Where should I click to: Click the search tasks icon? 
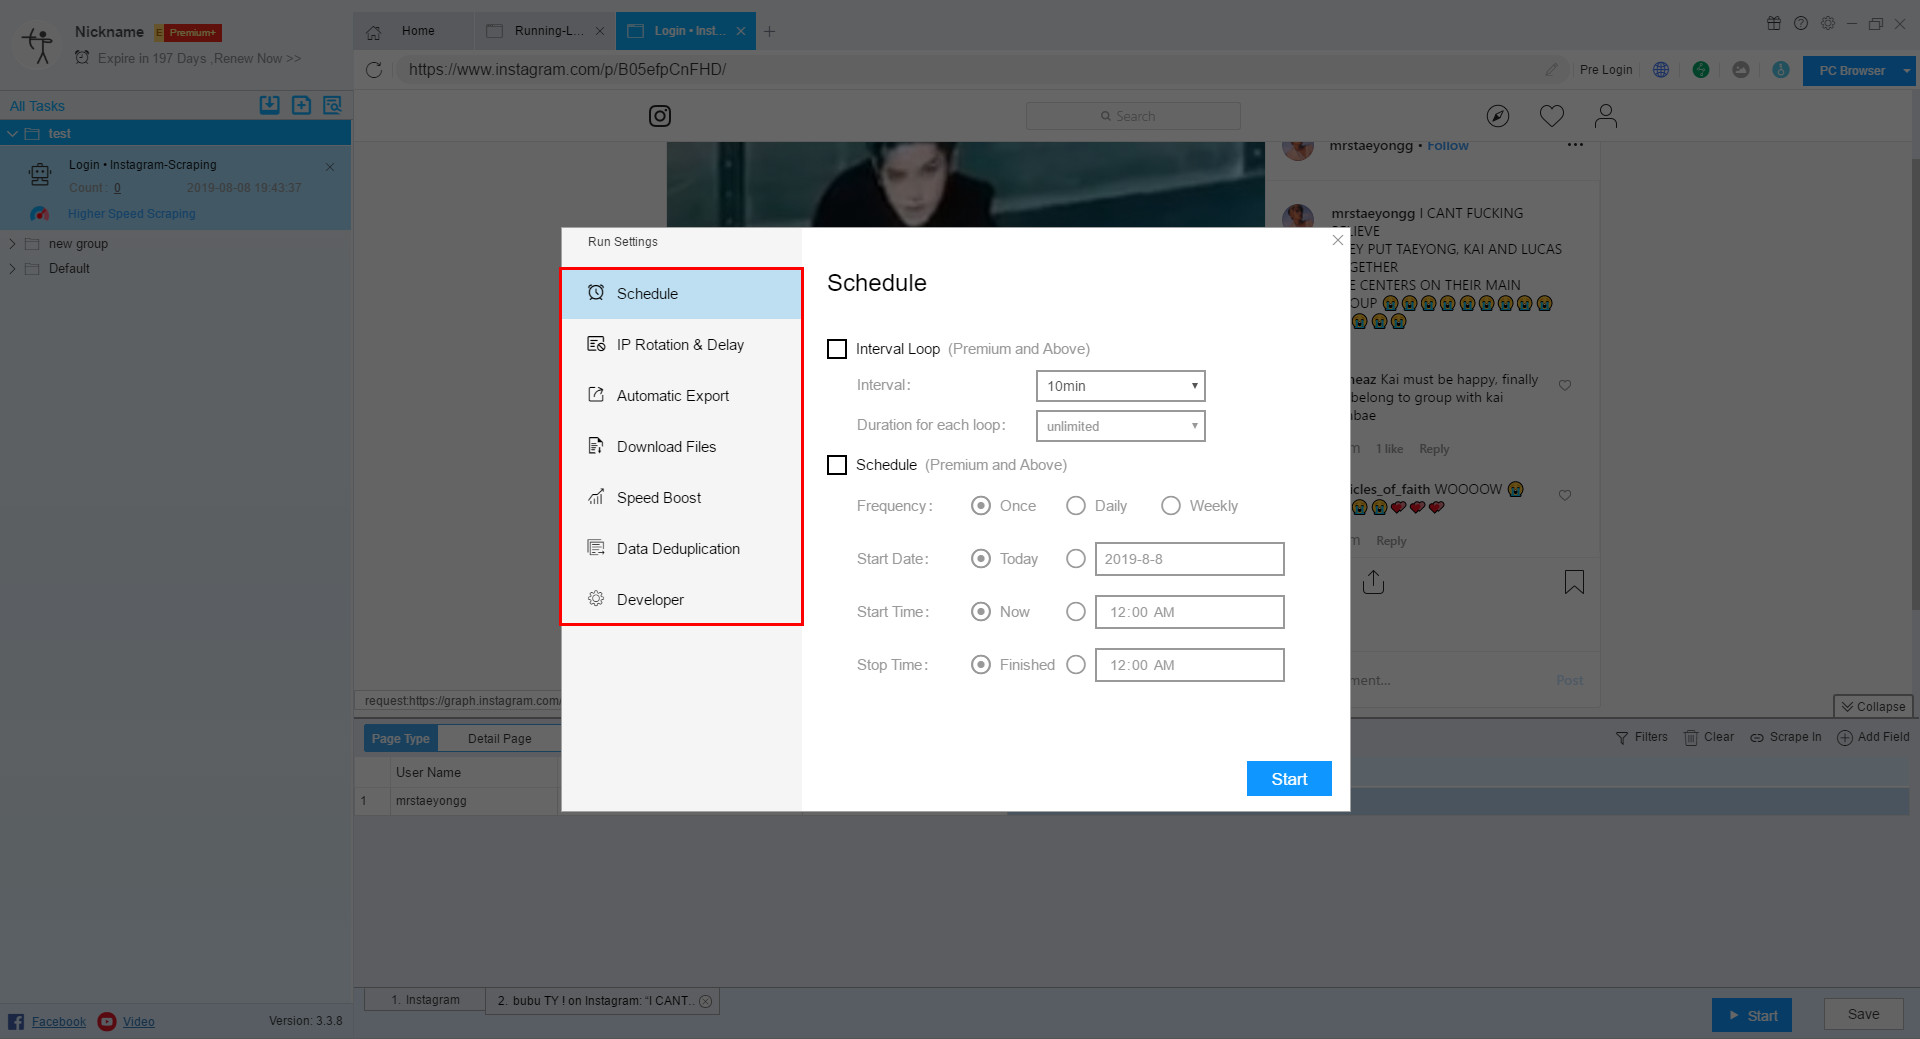[333, 105]
